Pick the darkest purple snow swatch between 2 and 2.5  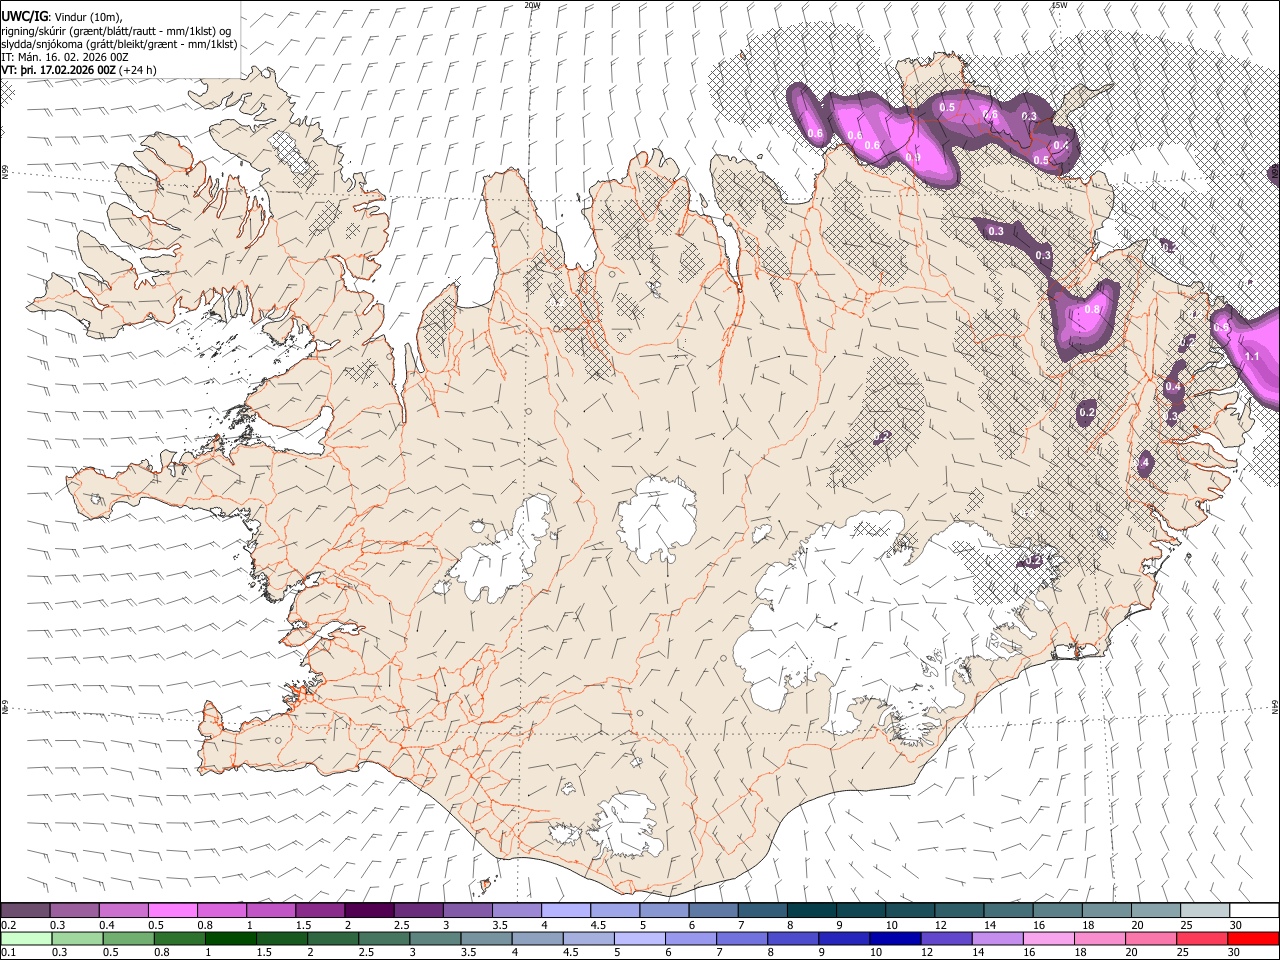[369, 910]
